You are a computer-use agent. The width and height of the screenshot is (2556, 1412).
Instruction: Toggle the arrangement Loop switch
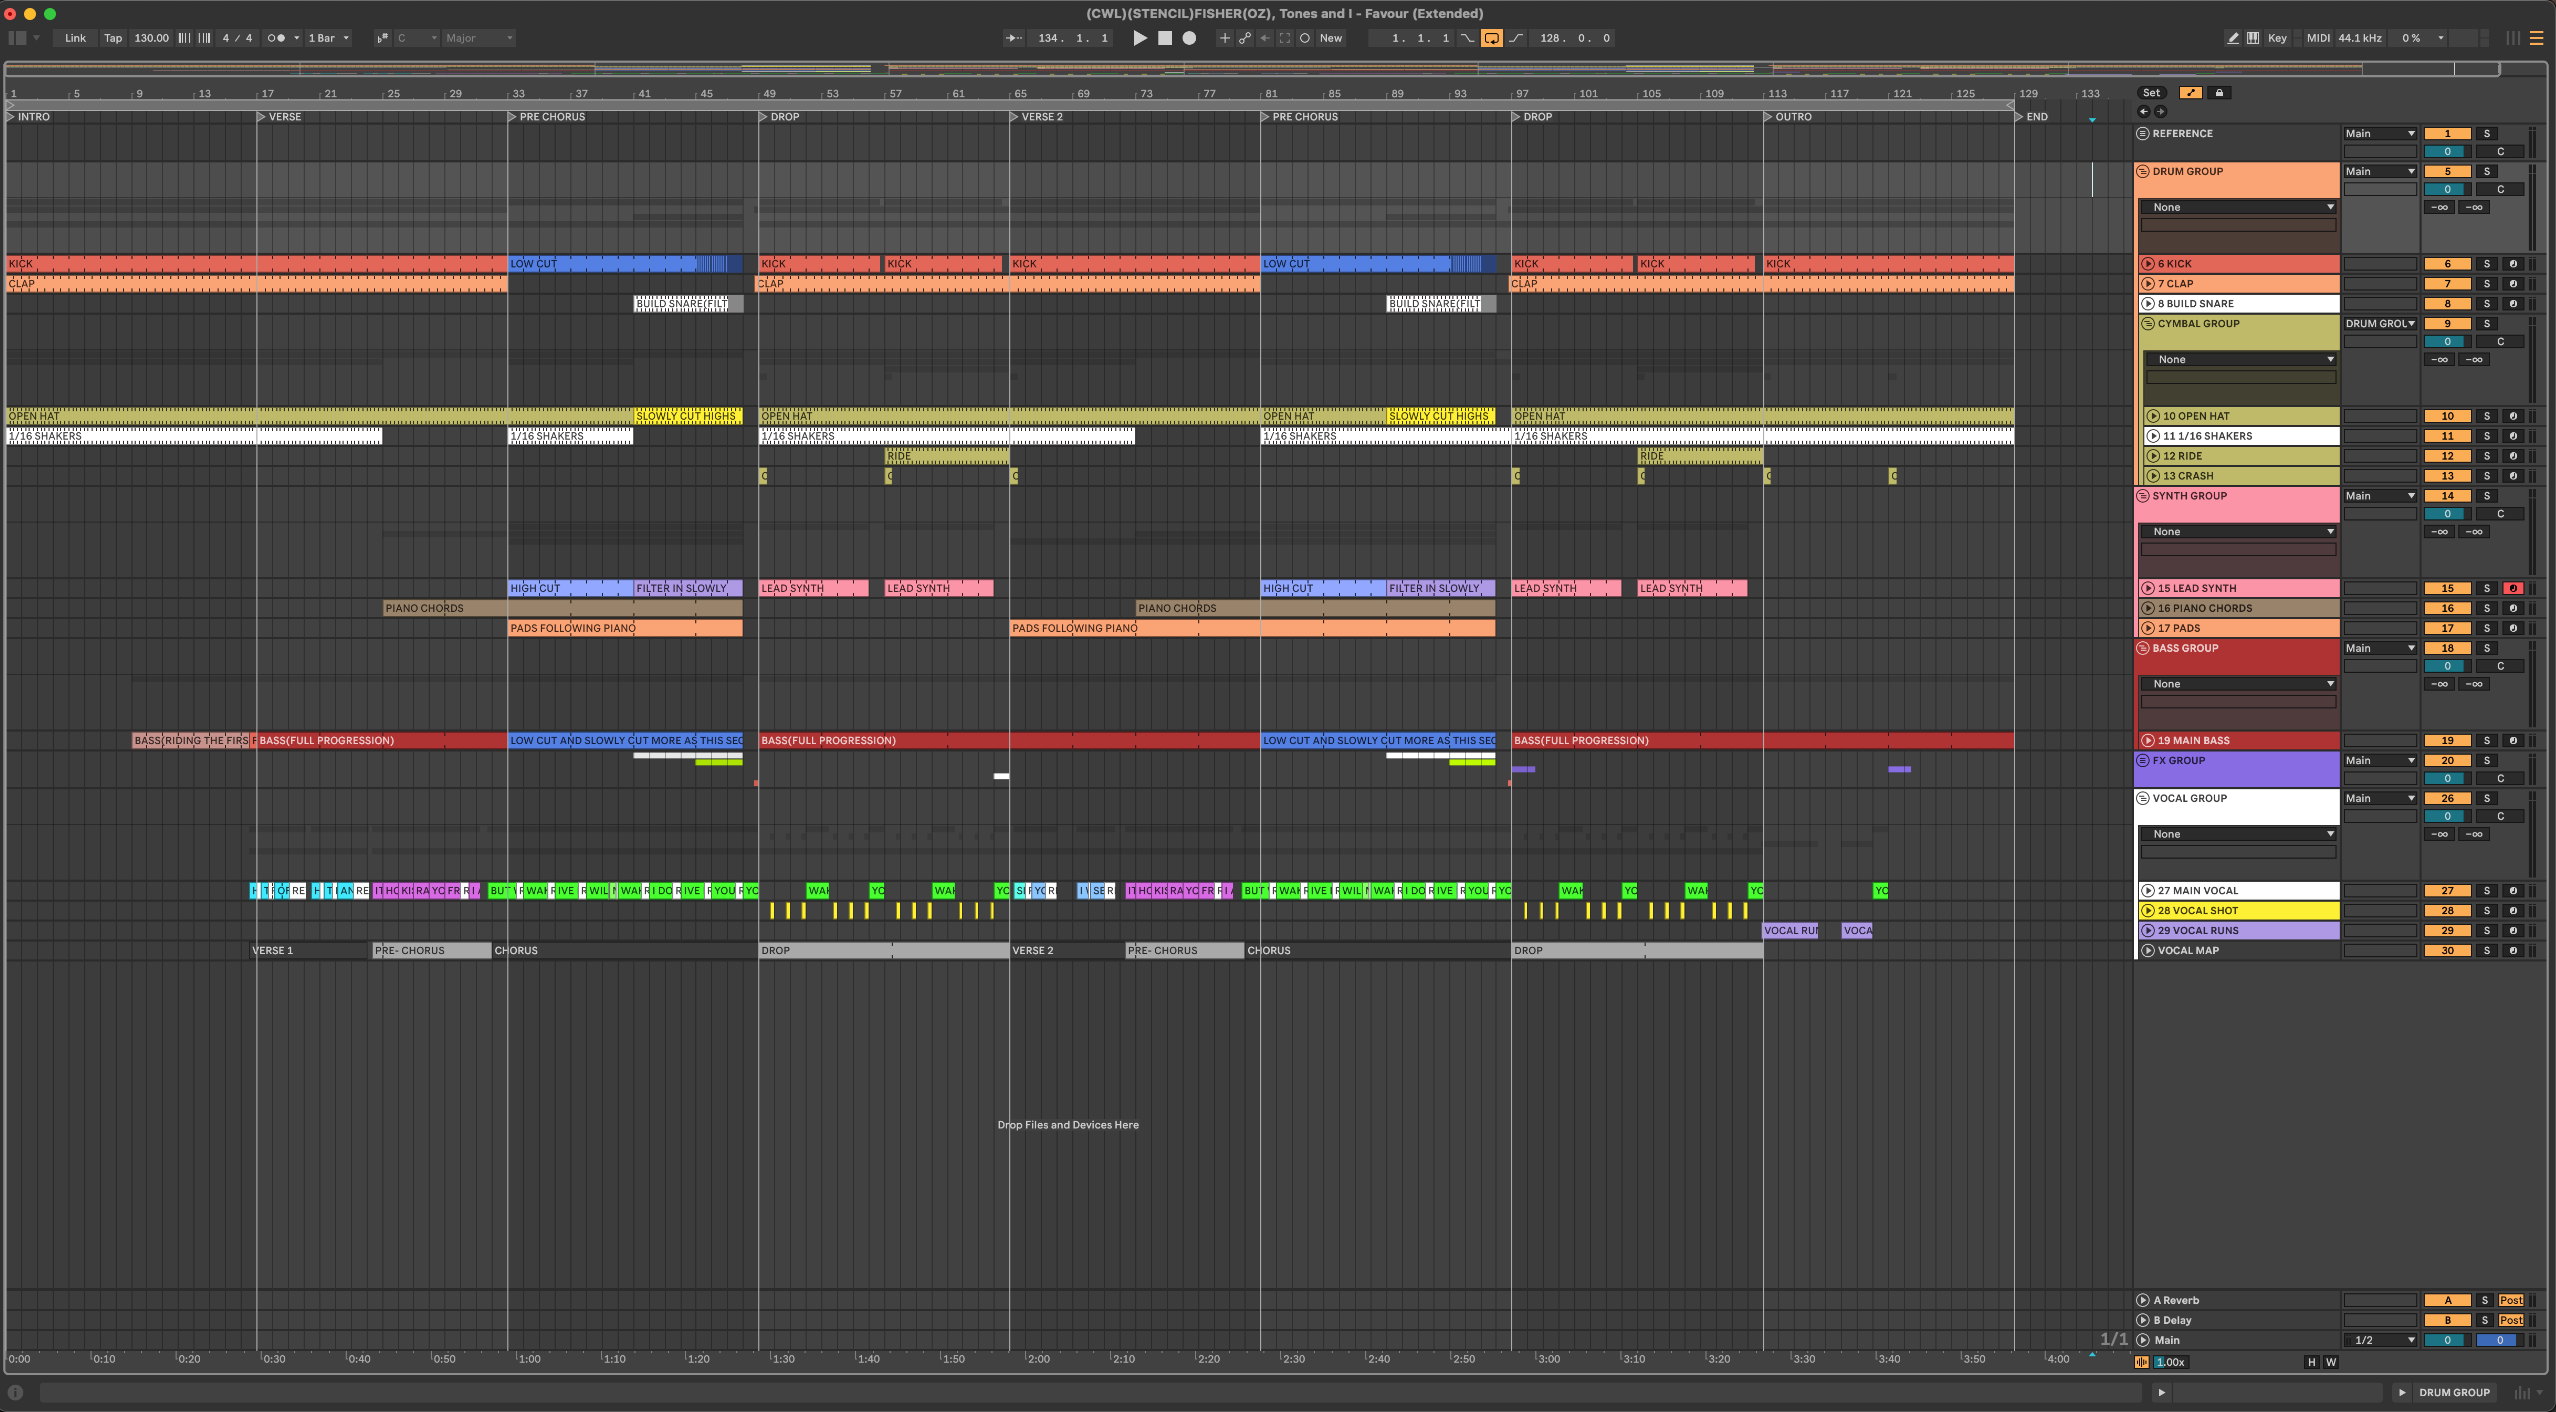click(1491, 38)
